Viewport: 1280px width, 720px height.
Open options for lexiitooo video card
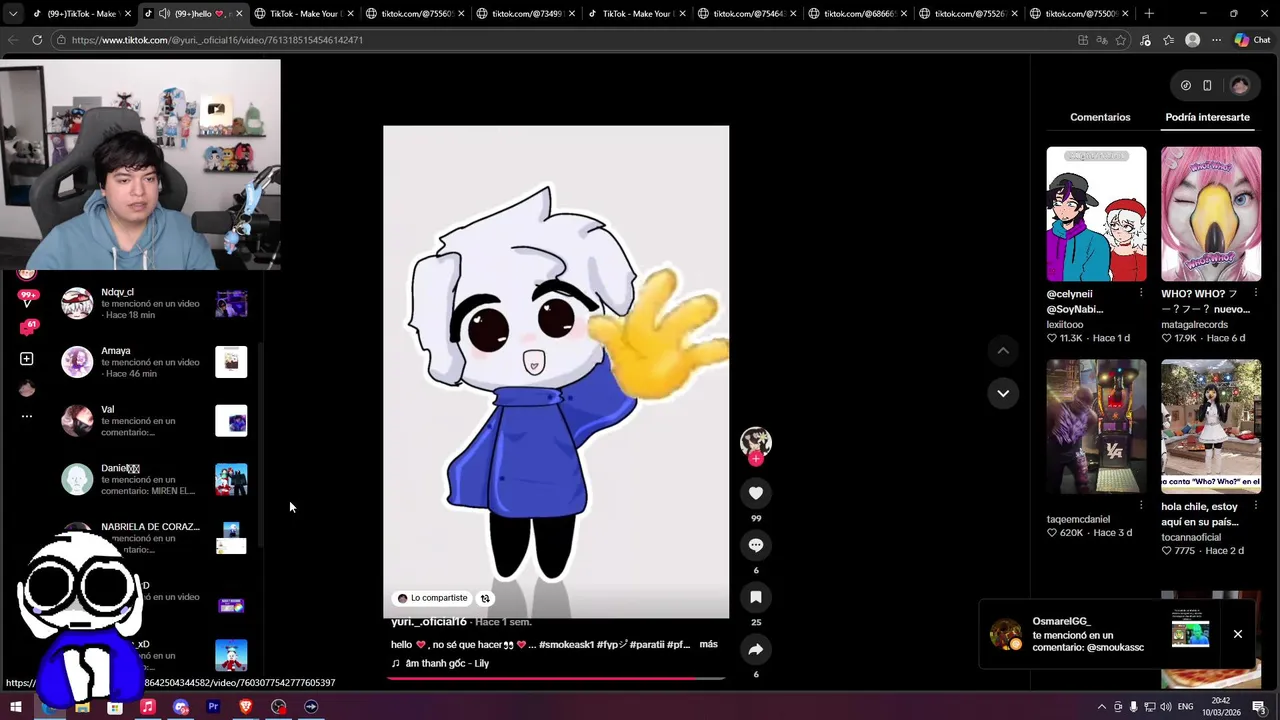pyautogui.click(x=1141, y=293)
